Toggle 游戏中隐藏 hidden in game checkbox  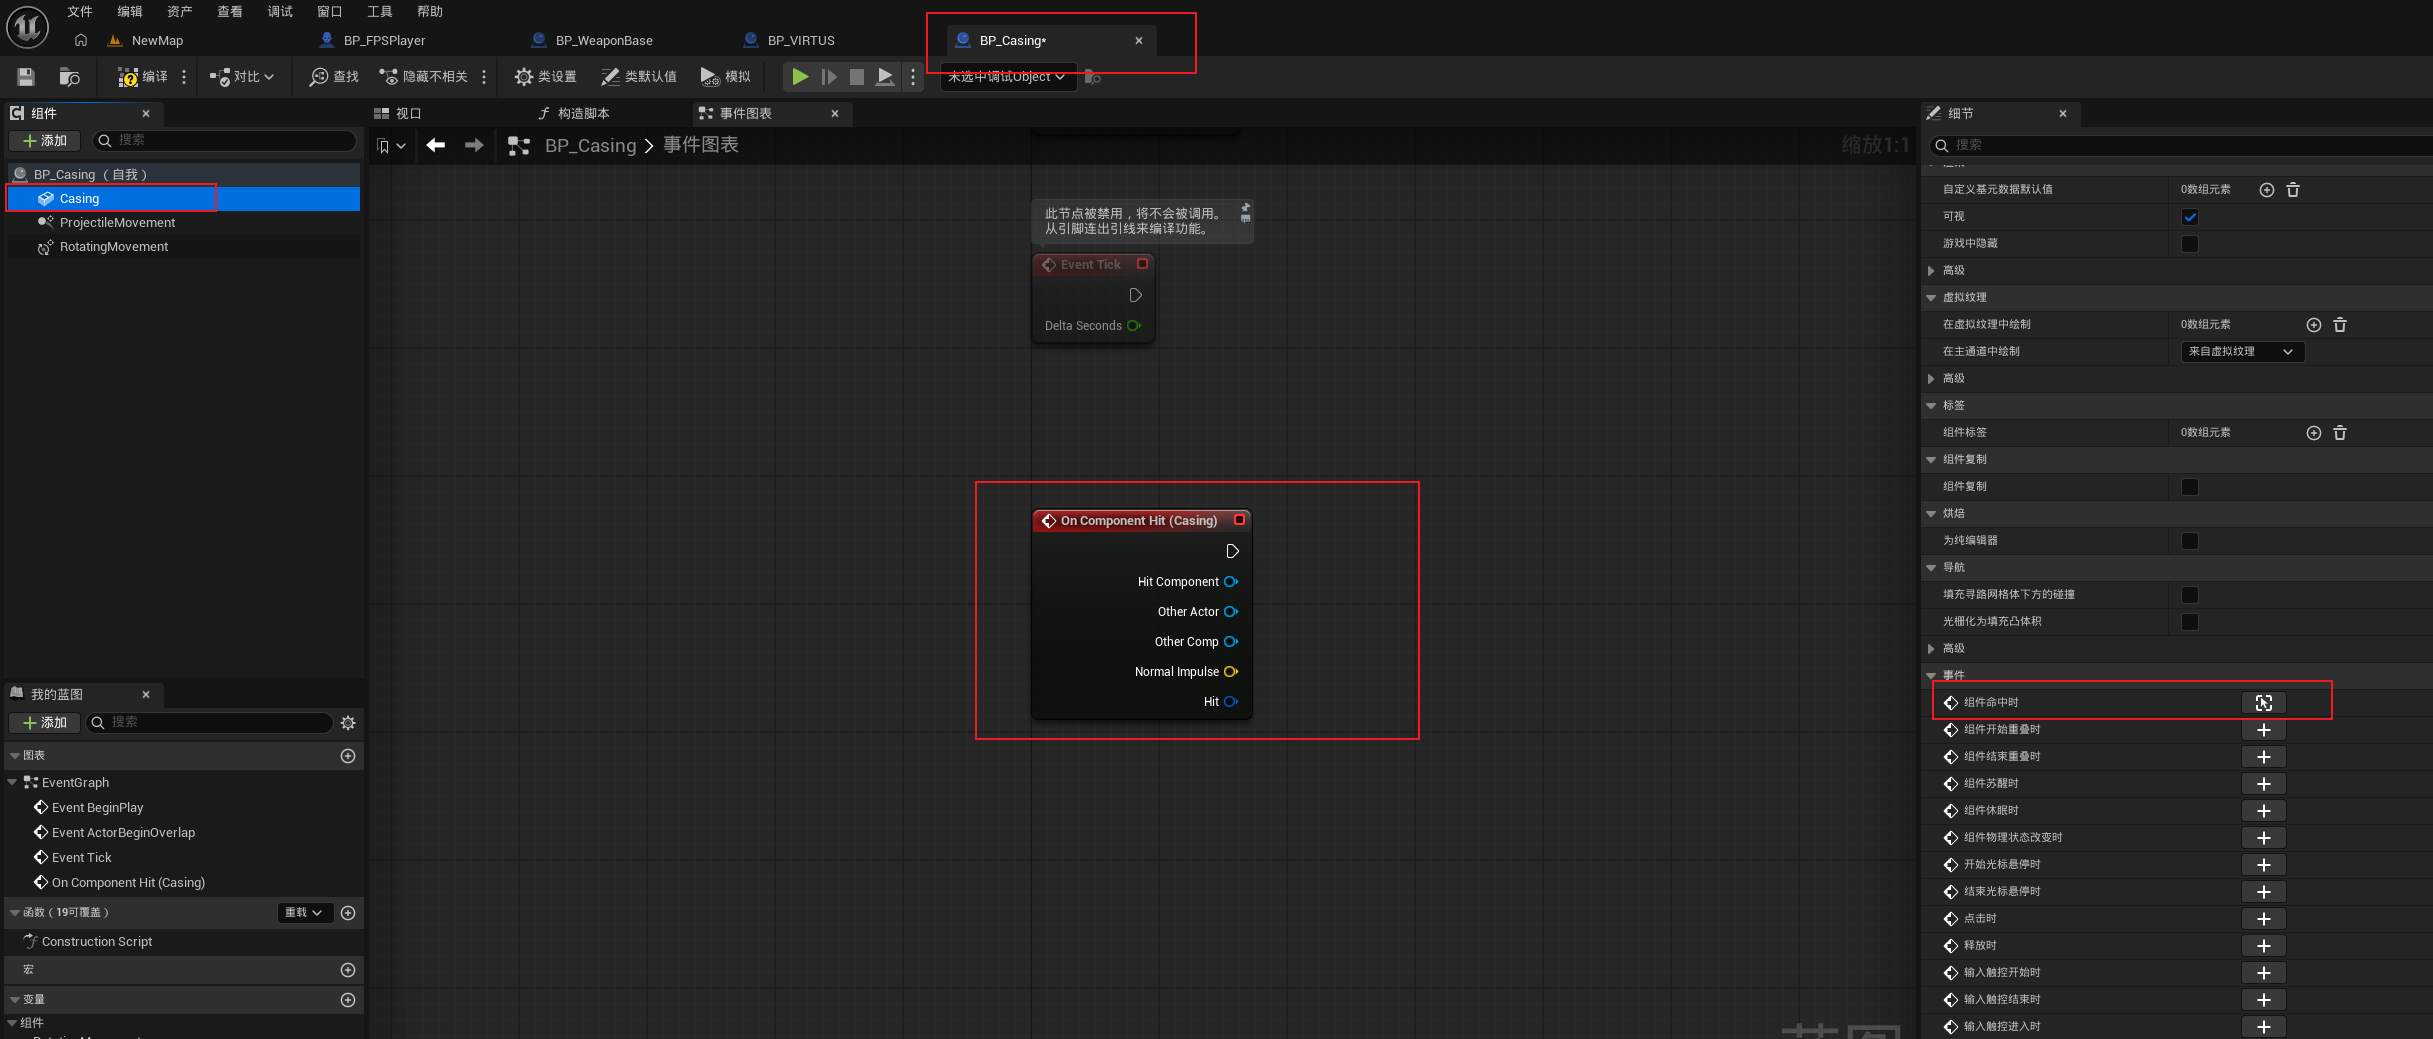click(x=2190, y=244)
